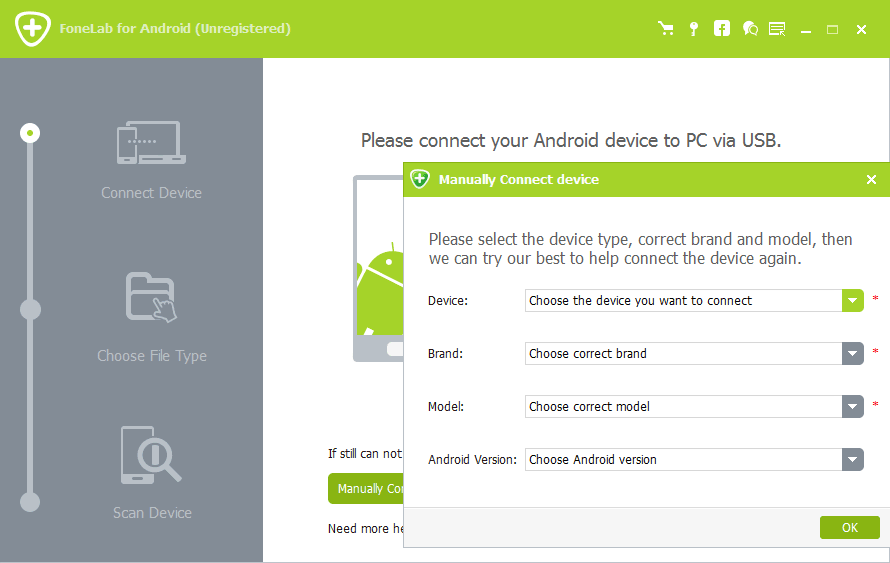Expand the Brand dropdown arrow

(x=853, y=354)
